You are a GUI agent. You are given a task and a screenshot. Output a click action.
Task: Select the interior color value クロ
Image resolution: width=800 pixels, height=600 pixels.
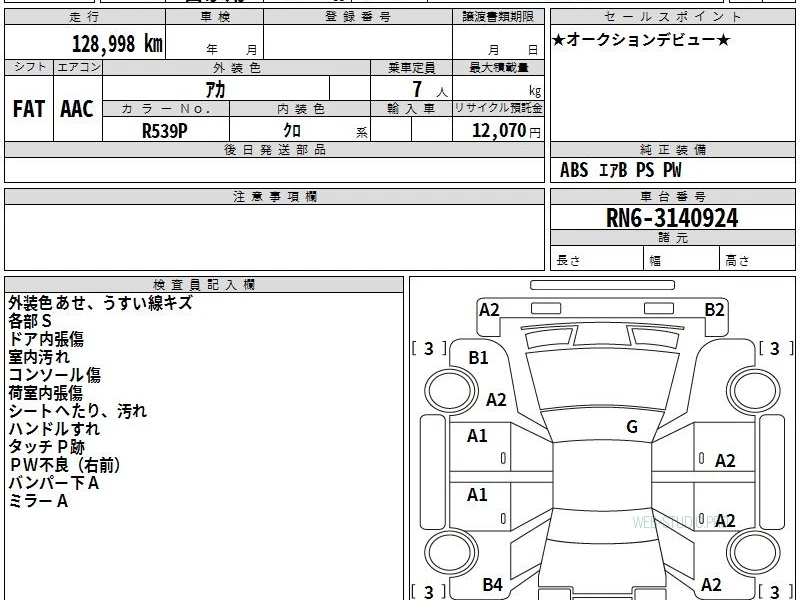292,131
